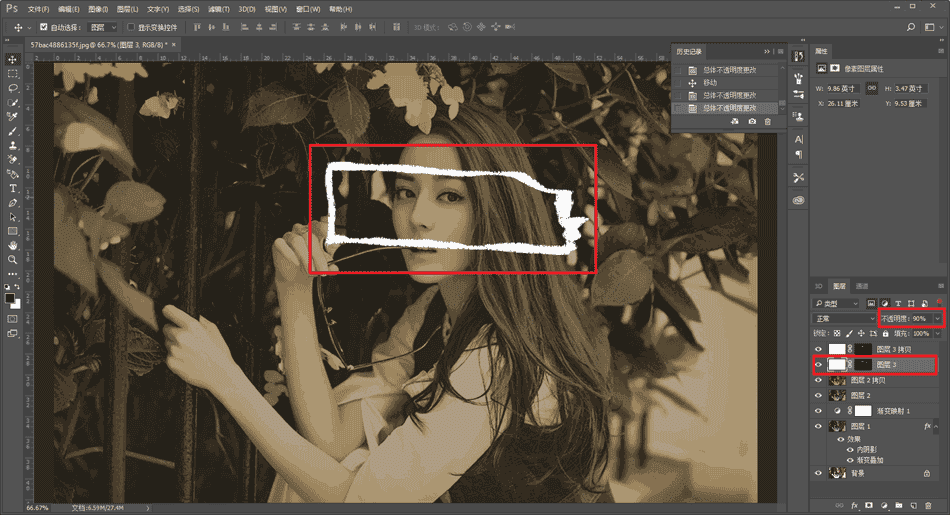Viewport: 950px width, 515px height.
Task: Open the 滤镜(T) menu
Action: [218, 8]
